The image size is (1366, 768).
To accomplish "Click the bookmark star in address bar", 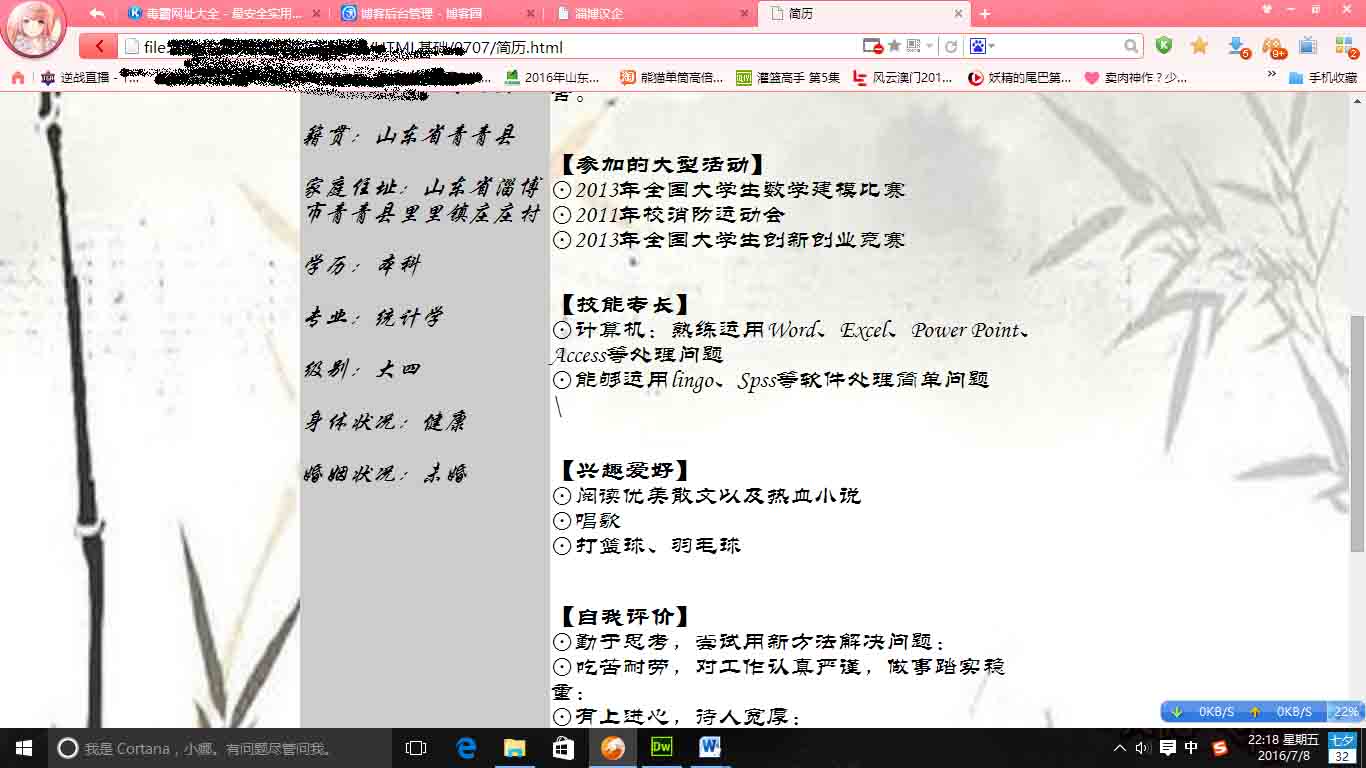I will pyautogui.click(x=894, y=46).
